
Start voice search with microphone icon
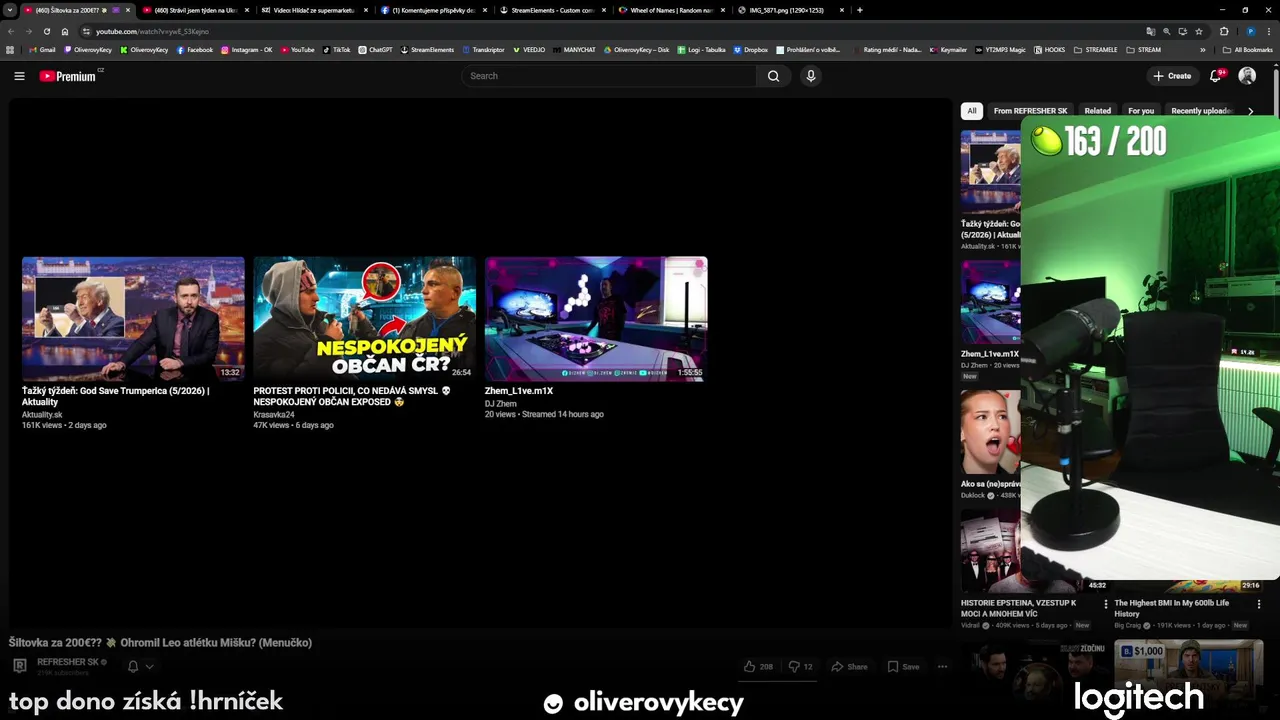click(x=811, y=76)
